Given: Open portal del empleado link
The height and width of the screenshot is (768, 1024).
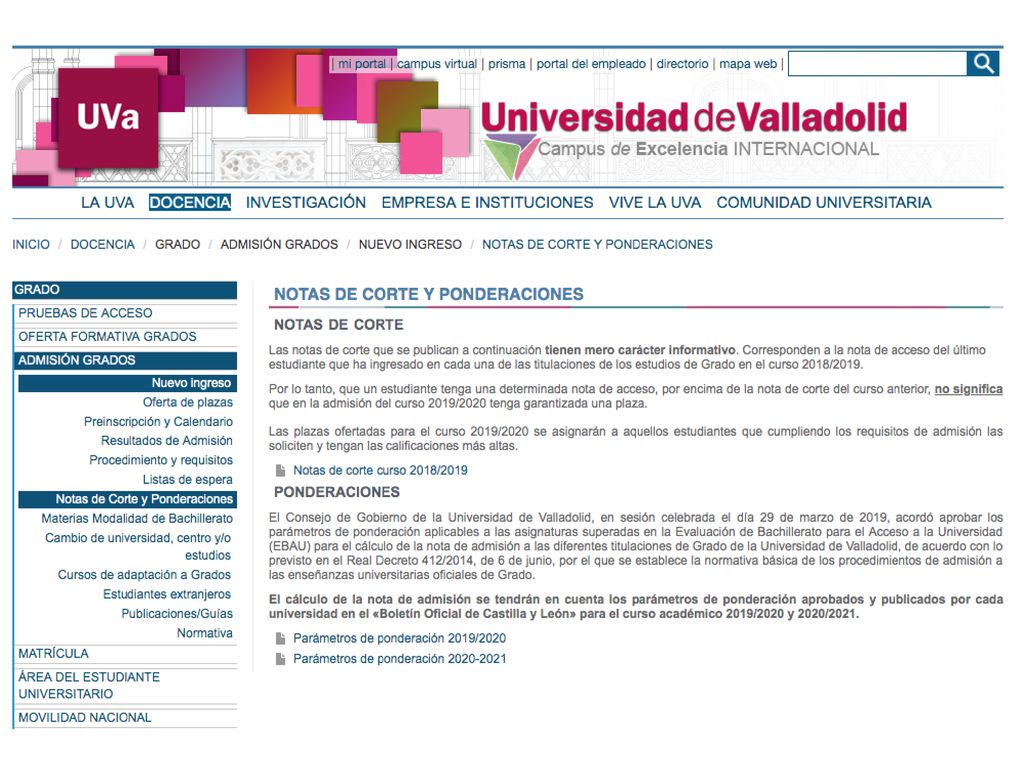Looking at the screenshot, I should coord(591,64).
